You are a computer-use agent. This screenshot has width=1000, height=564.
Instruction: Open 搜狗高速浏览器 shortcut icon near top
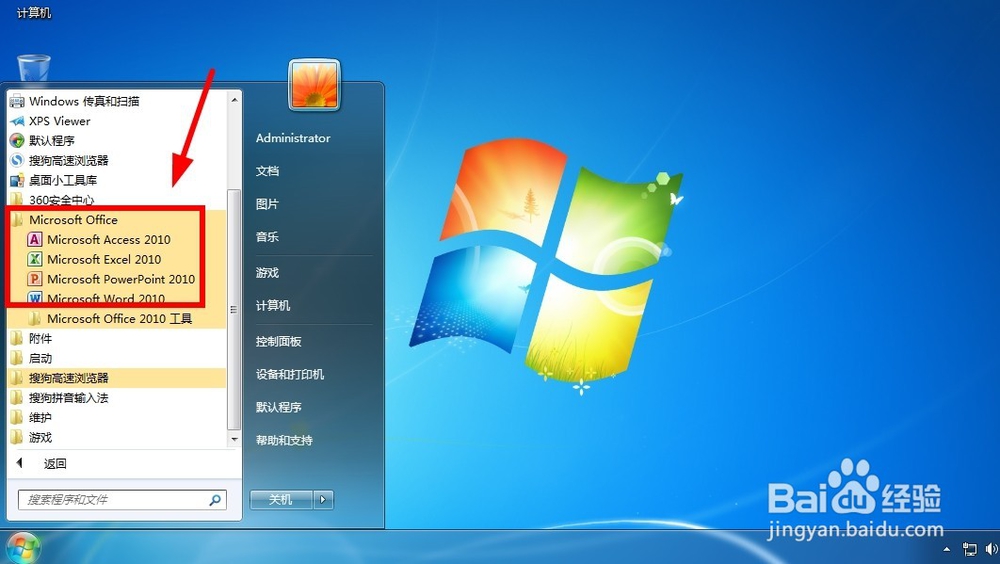[x=17, y=160]
